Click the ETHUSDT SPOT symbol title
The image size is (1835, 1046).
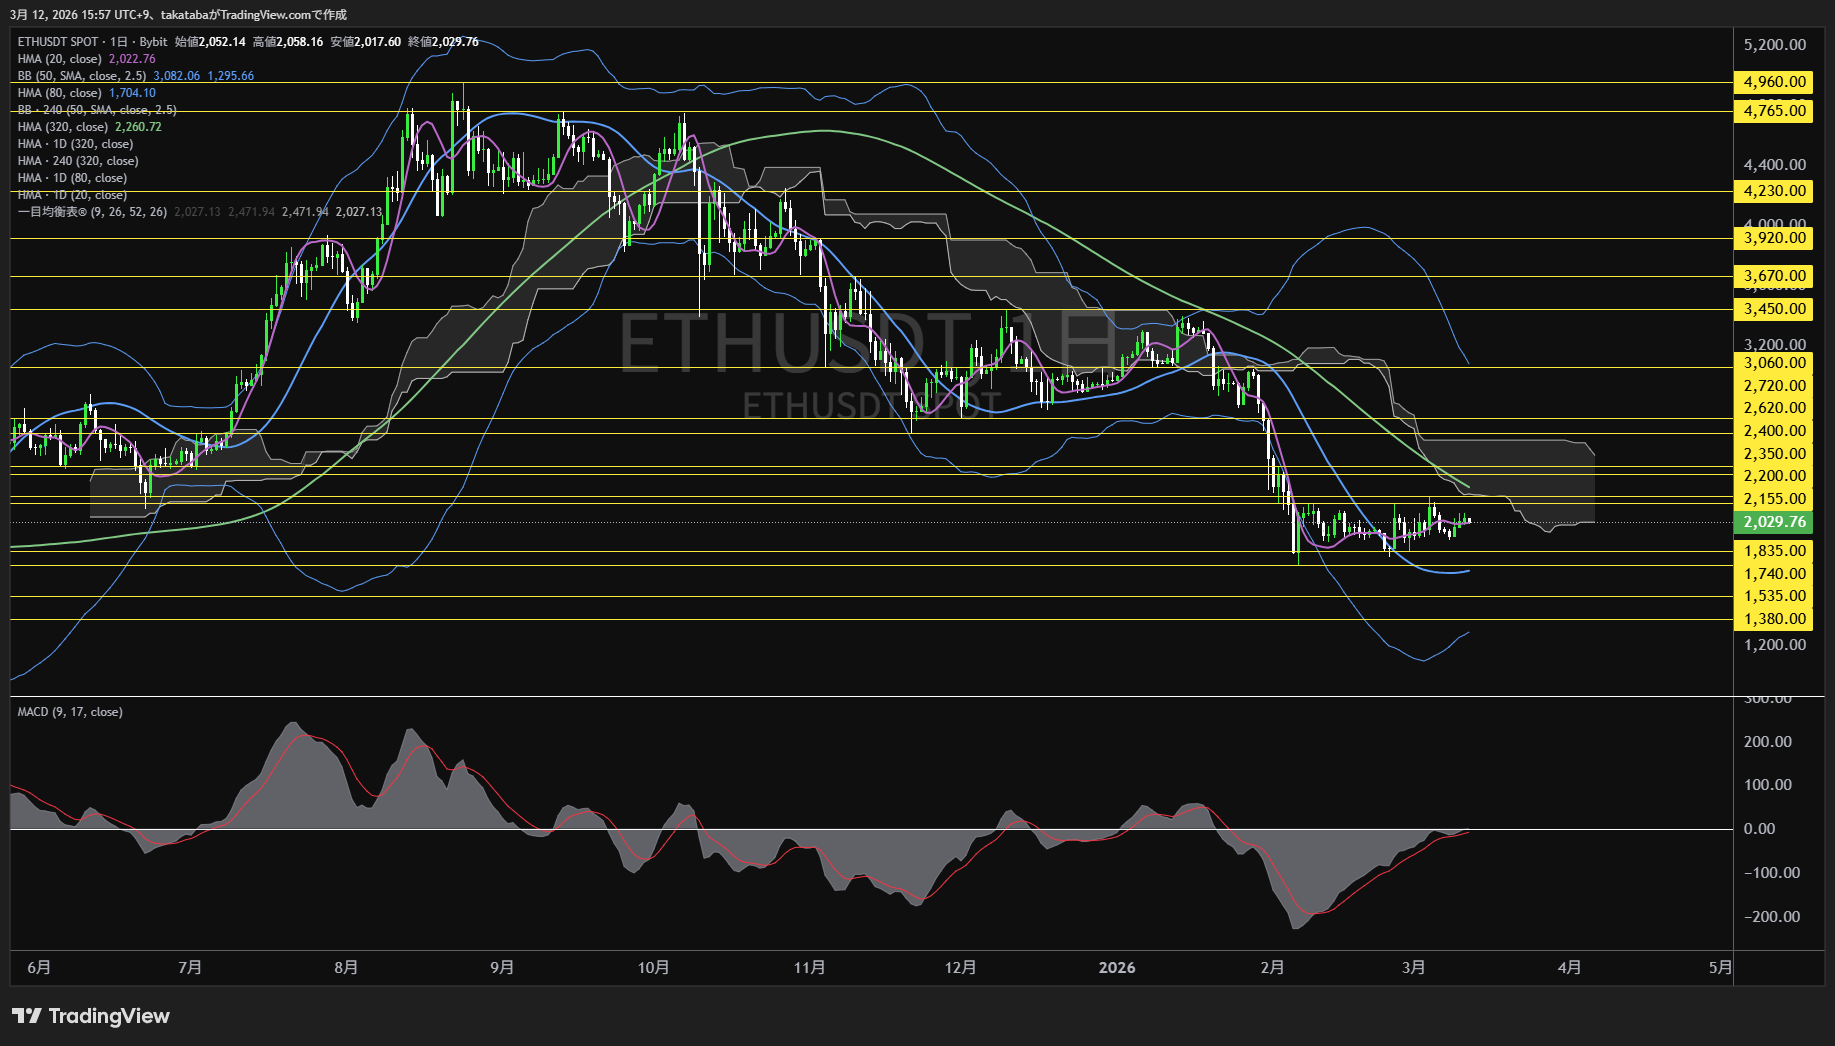[x=58, y=42]
